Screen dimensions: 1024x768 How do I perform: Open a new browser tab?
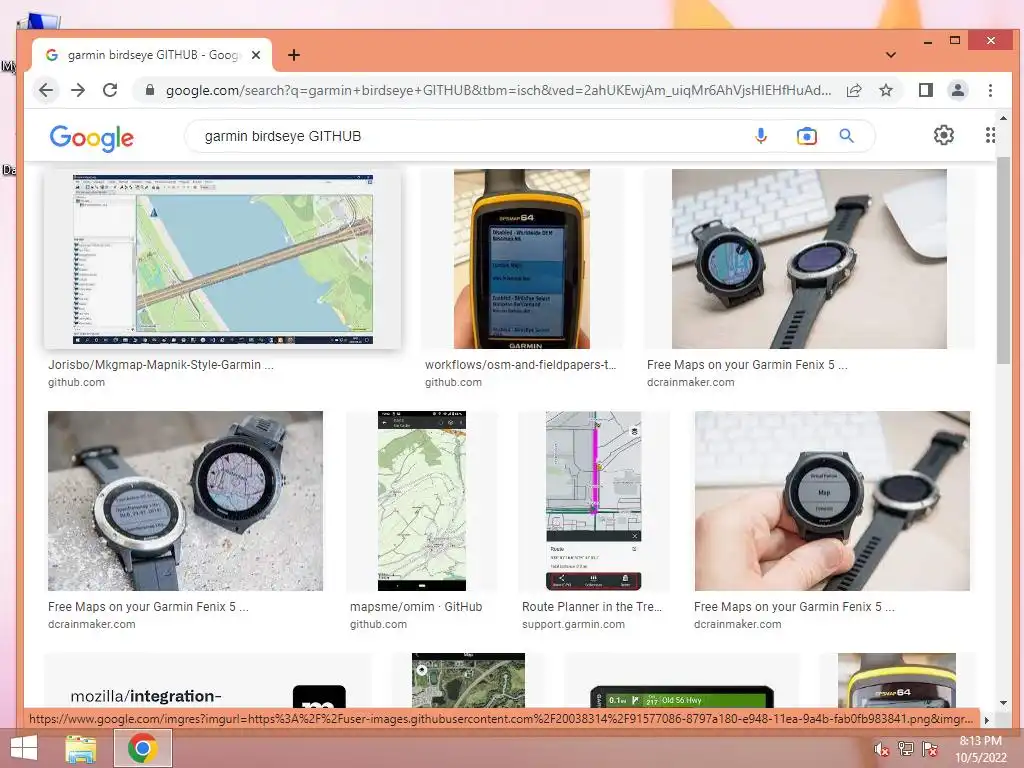[294, 55]
